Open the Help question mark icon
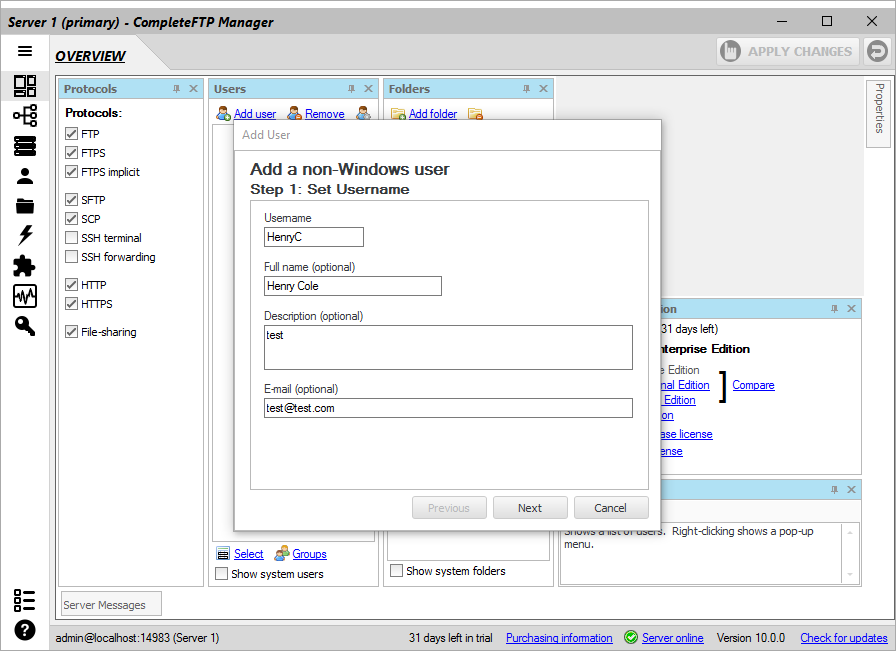896x651 pixels. (x=25, y=630)
